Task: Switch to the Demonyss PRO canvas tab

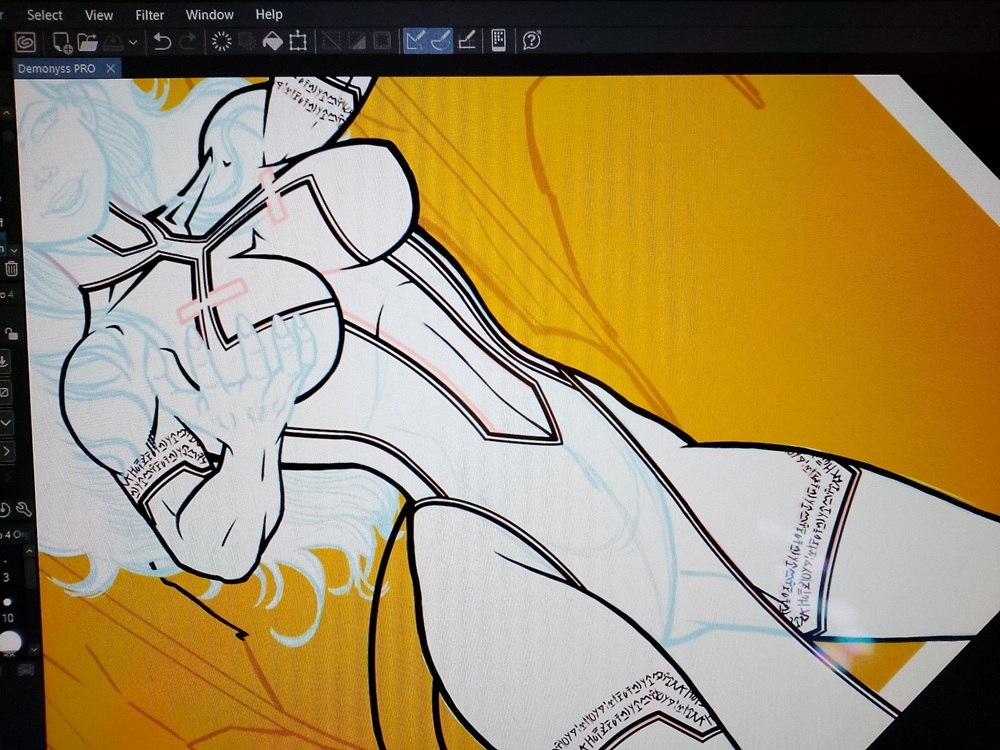Action: coord(56,68)
